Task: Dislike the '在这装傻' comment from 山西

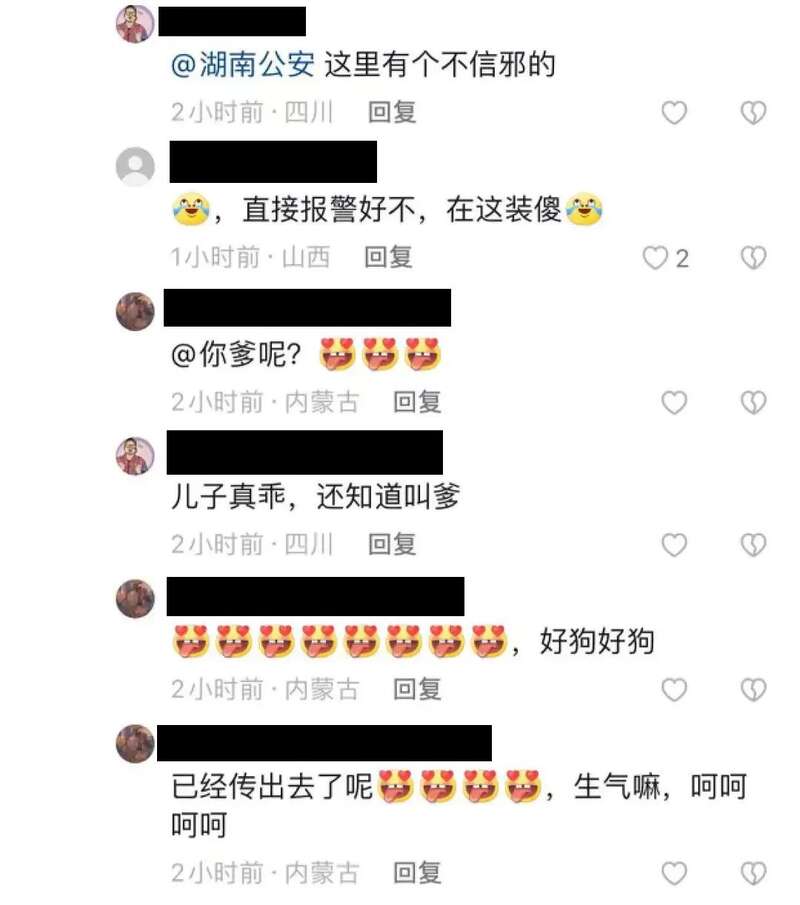Action: coord(753,258)
